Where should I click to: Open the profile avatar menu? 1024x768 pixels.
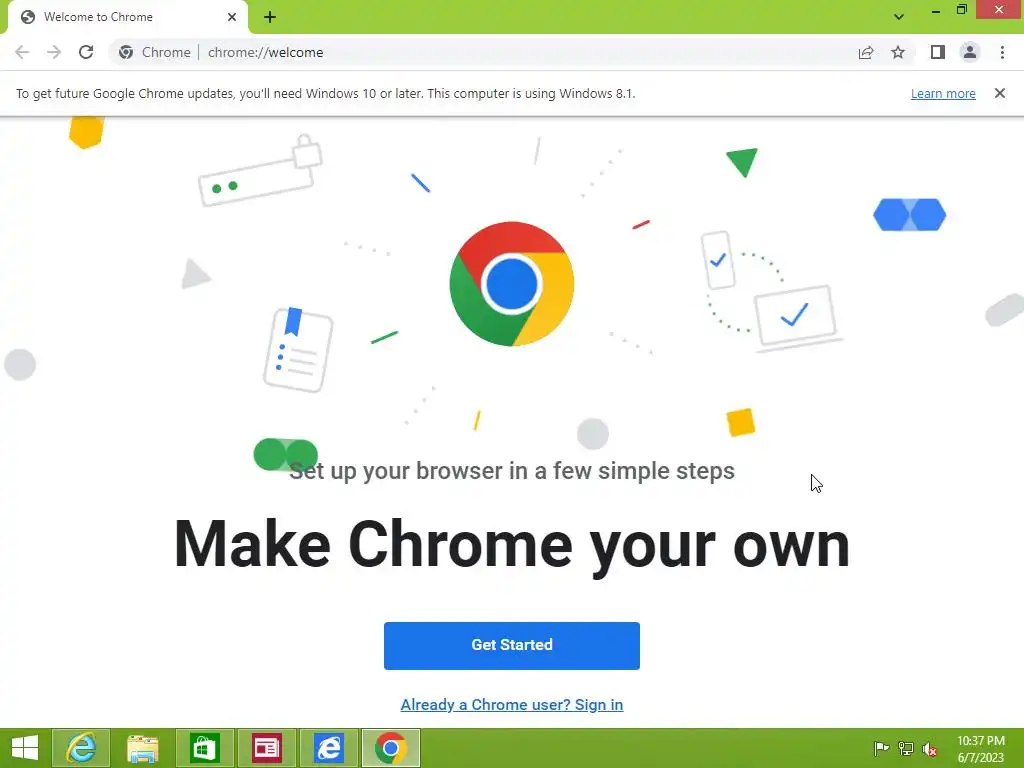coord(970,52)
